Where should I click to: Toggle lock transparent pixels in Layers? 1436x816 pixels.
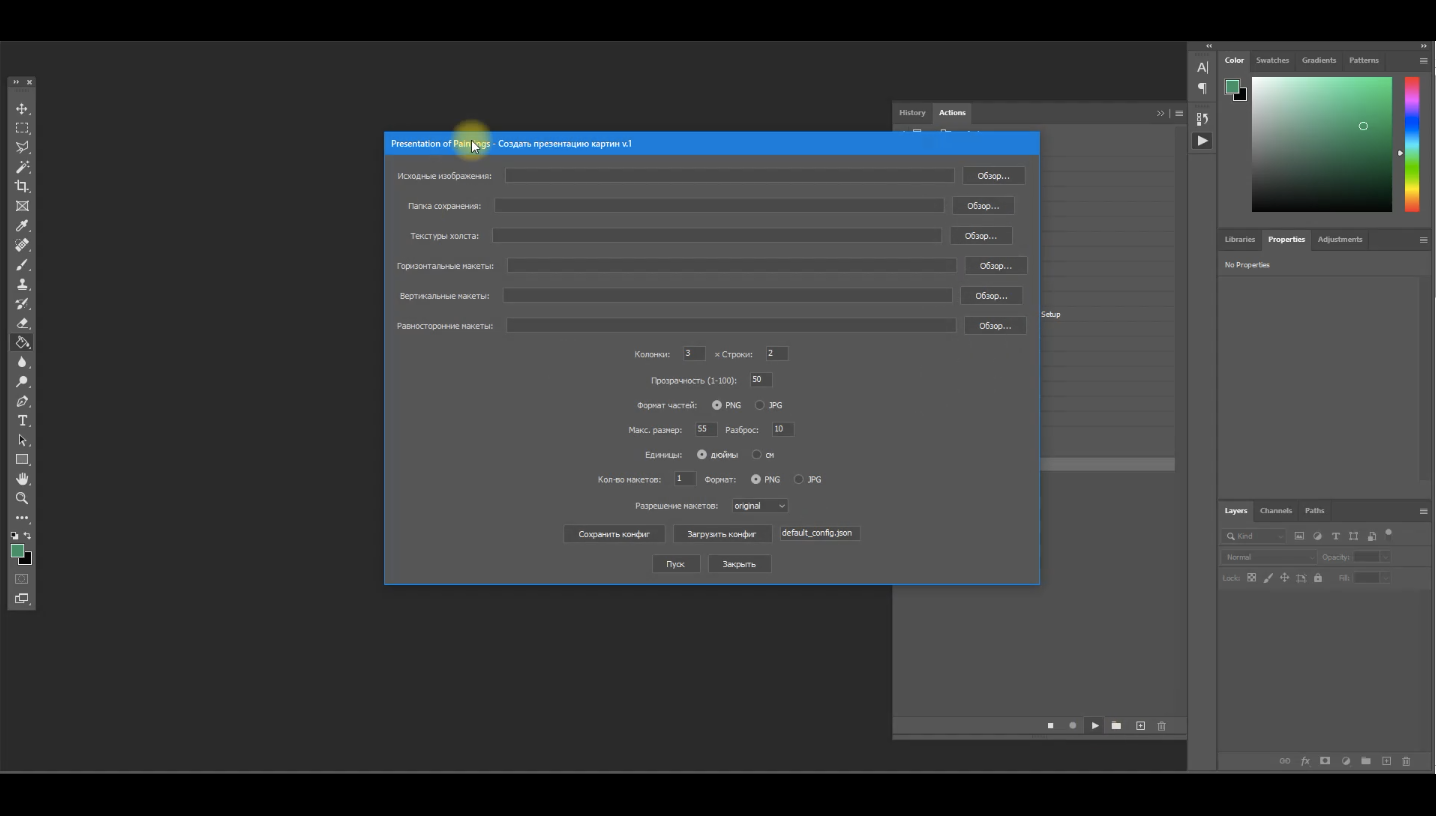(1251, 578)
